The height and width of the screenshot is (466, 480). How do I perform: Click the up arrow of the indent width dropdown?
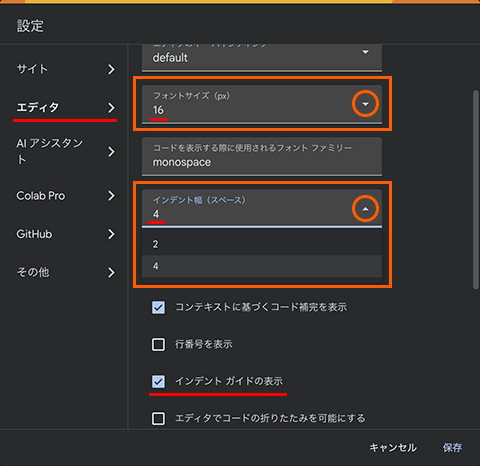(x=365, y=209)
